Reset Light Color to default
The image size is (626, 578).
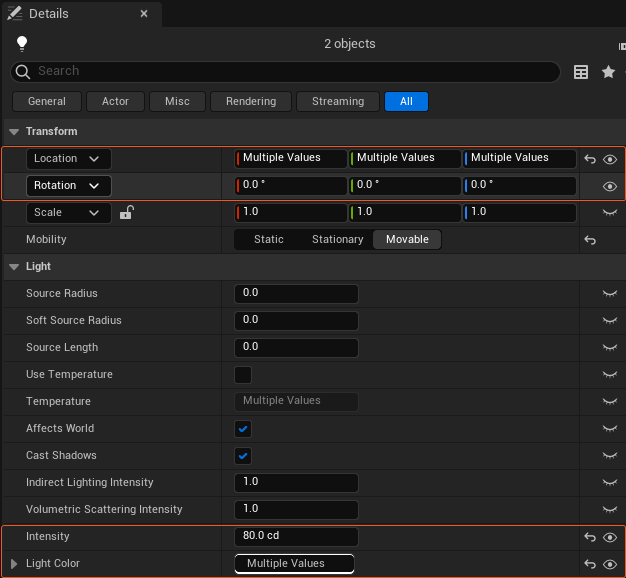(590, 564)
